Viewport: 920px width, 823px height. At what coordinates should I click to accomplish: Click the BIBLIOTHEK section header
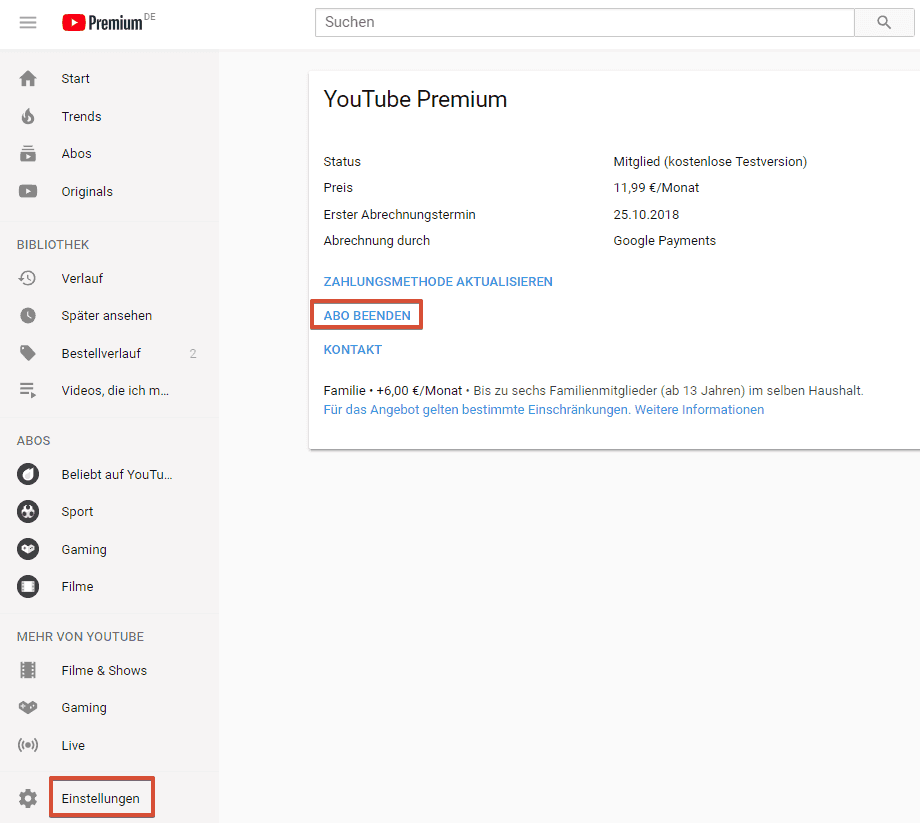[53, 245]
